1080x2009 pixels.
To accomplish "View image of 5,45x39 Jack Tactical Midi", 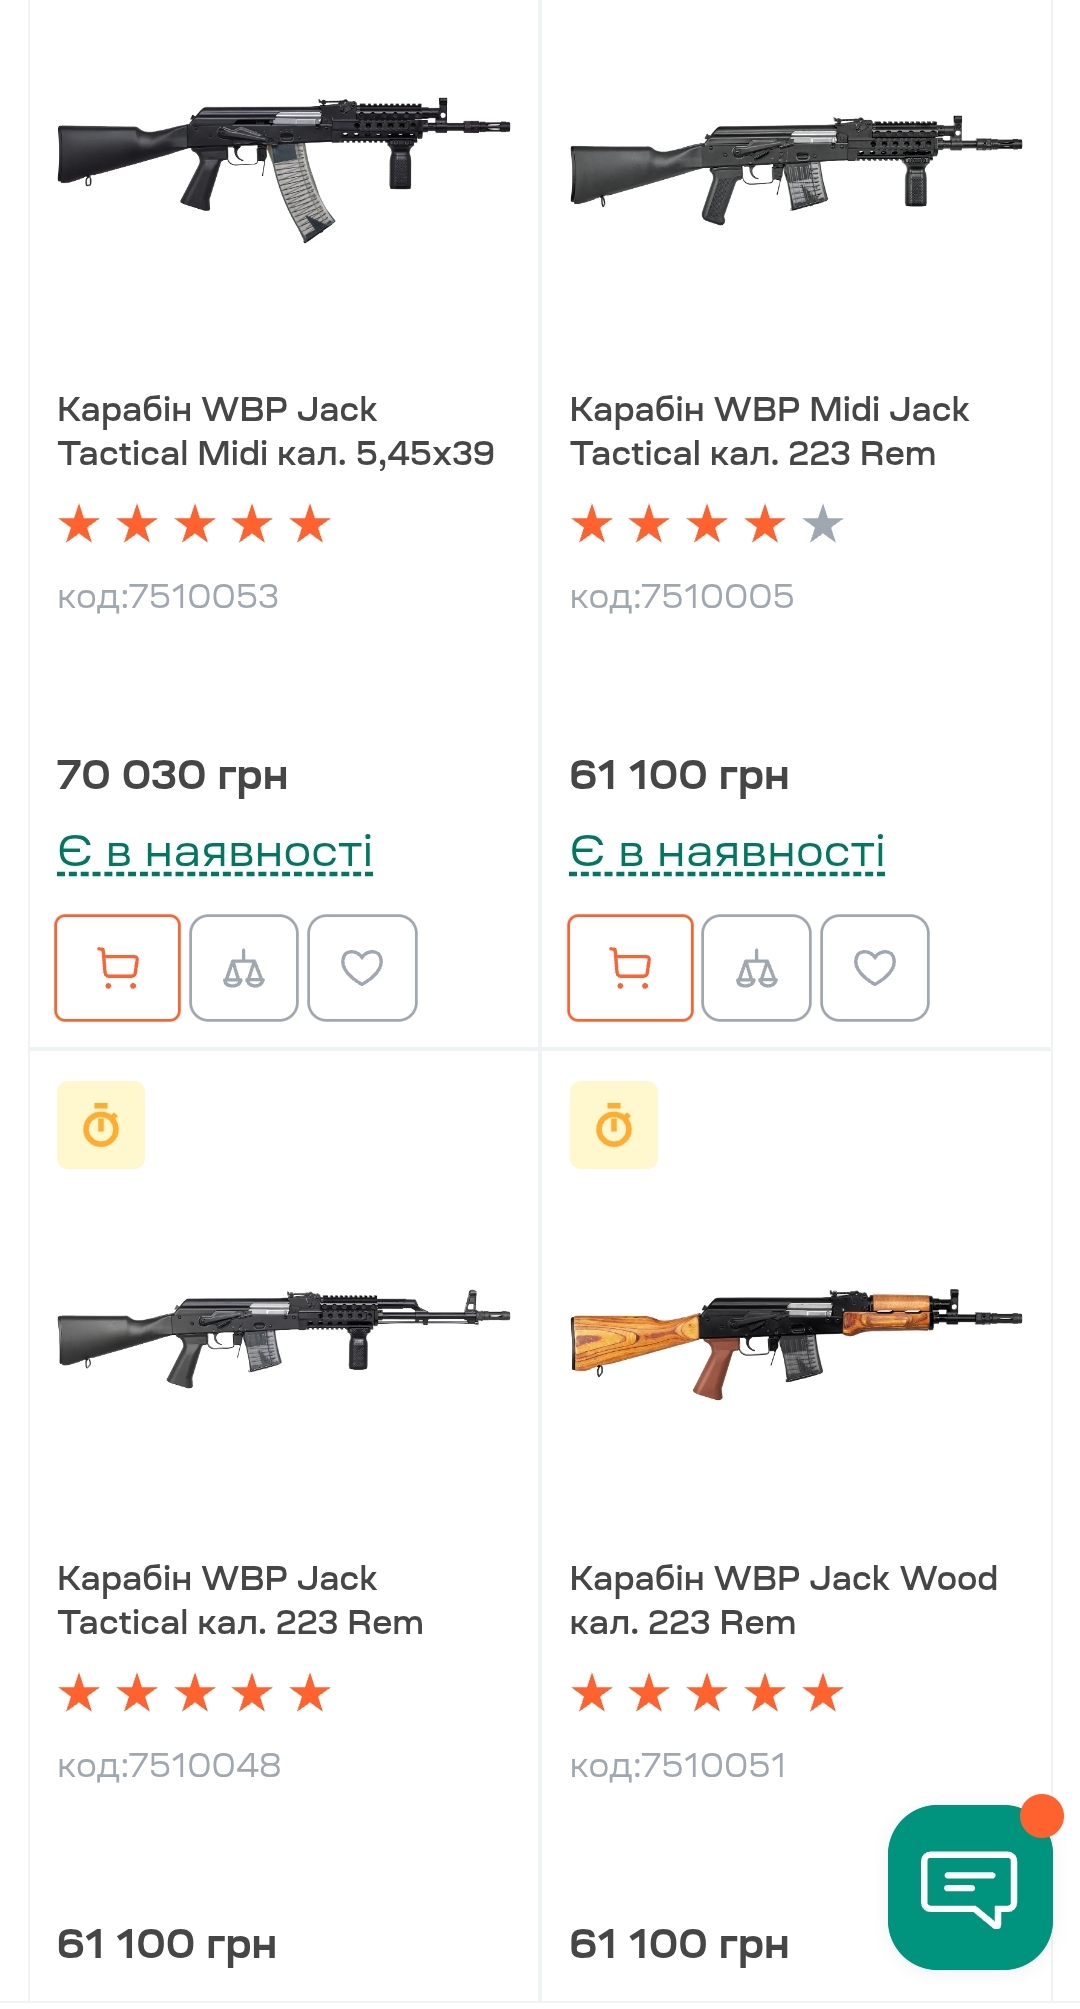I will click(x=284, y=168).
